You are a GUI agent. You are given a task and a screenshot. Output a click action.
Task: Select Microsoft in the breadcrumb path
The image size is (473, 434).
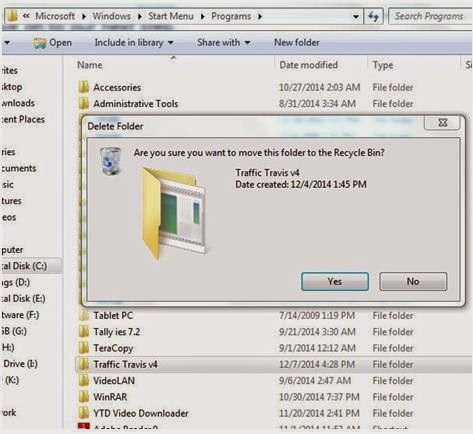tap(55, 16)
